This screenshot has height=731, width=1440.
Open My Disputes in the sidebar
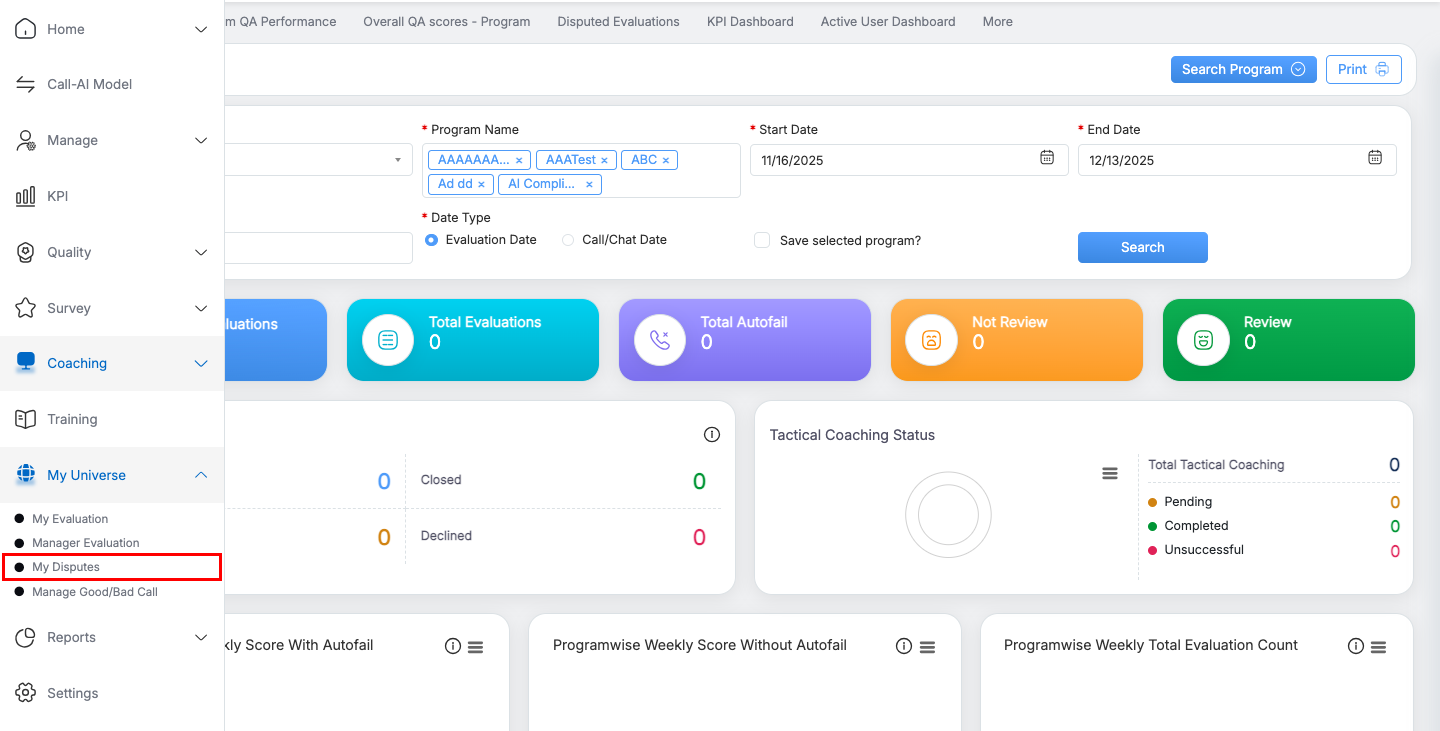point(66,567)
